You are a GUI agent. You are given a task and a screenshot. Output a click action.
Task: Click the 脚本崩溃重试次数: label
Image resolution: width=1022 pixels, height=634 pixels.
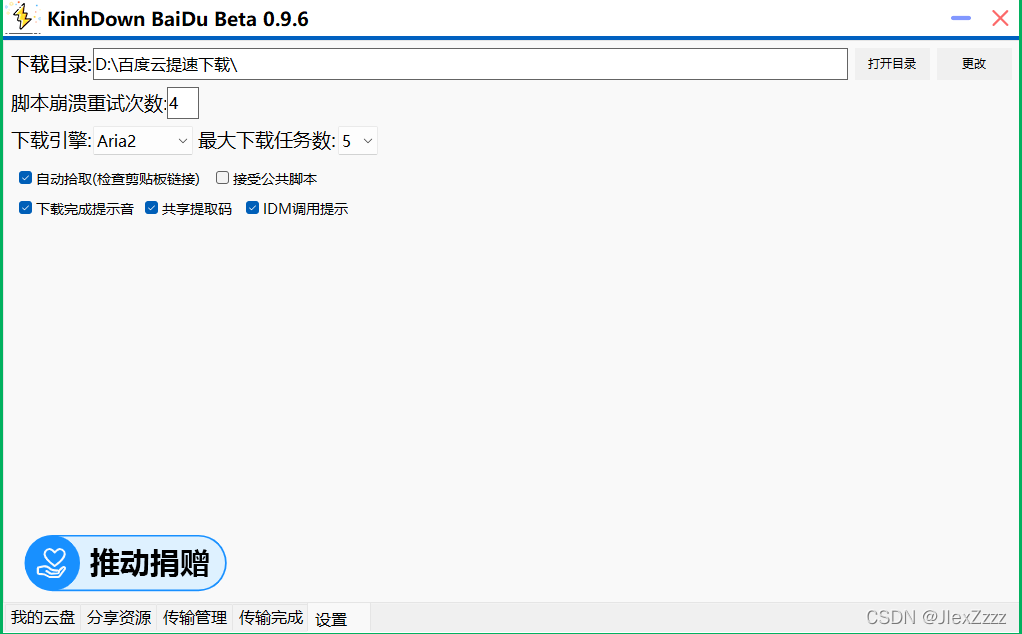pyautogui.click(x=89, y=103)
